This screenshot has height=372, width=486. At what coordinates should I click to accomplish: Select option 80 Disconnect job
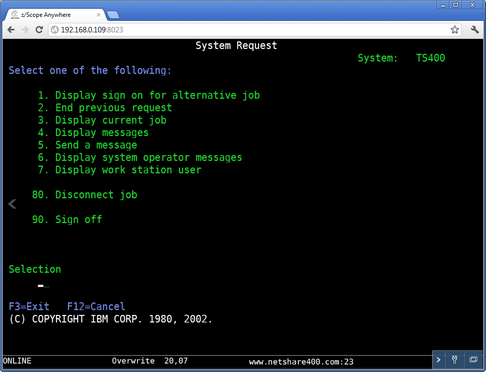point(85,195)
